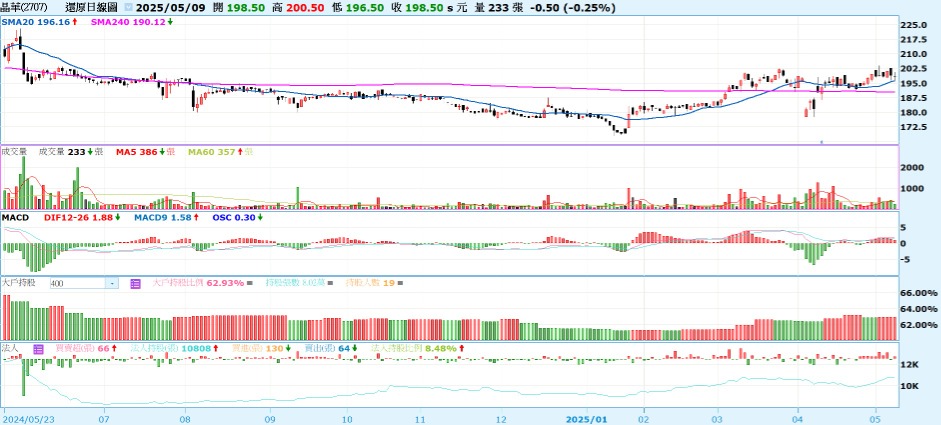
Task: Open the purple list icon in 大戶持股 panel
Action: (135, 283)
